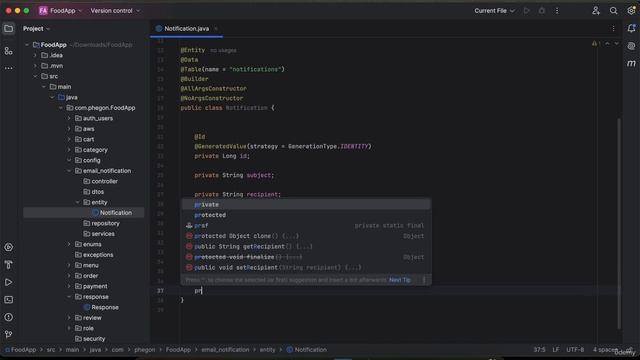The image size is (640, 360).
Task: Choose 'public void setRecipient' suggestion
Action: [306, 268]
